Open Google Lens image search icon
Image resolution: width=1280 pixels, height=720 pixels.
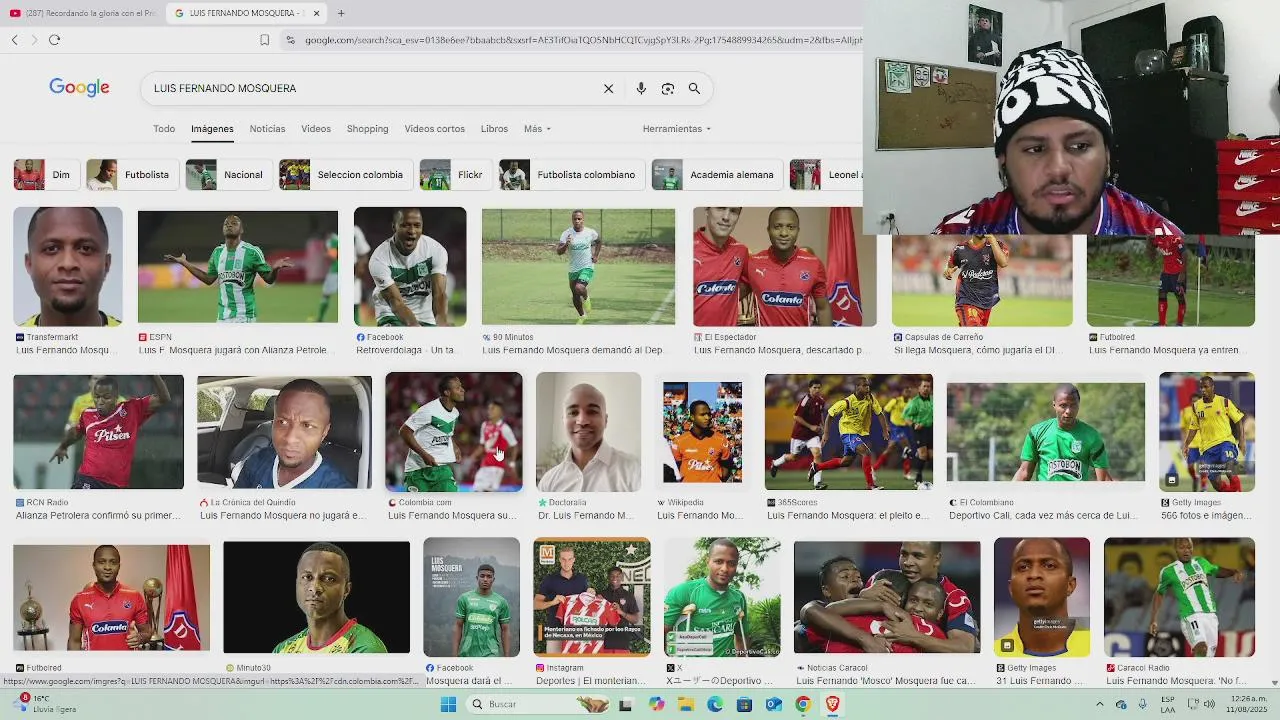668,88
